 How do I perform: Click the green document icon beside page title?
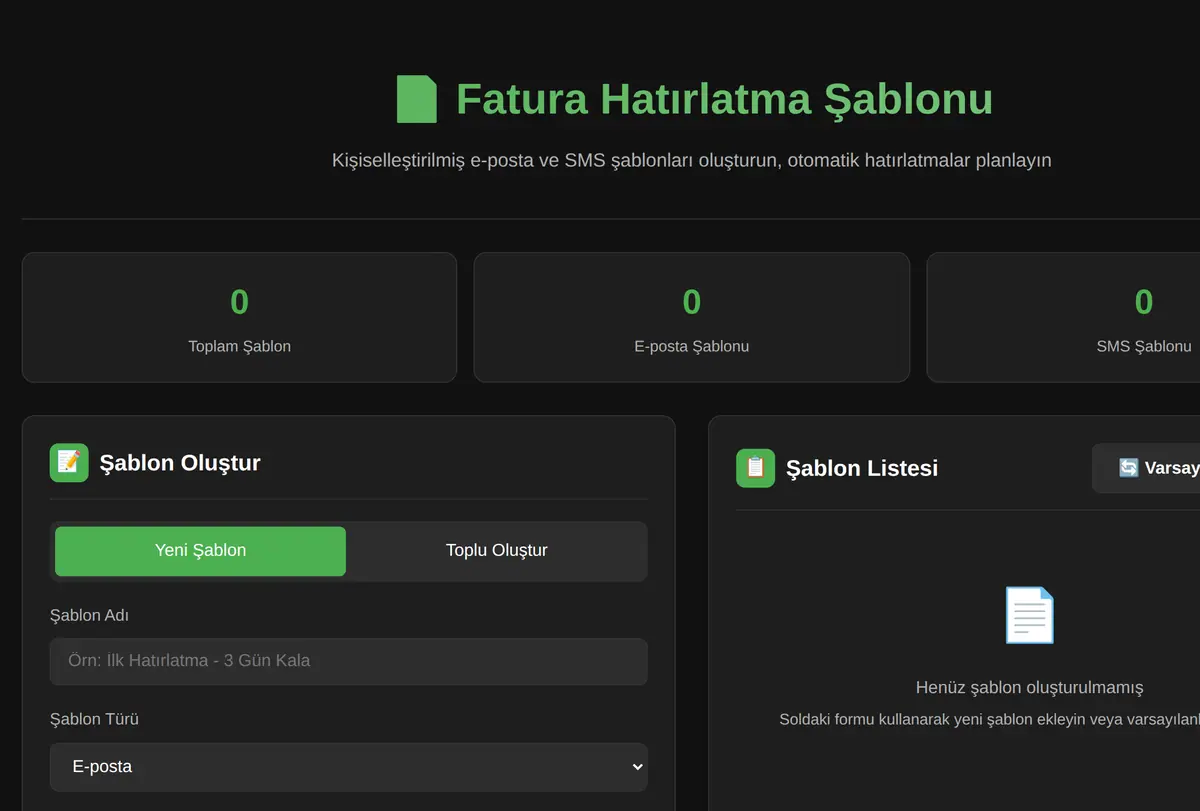[417, 99]
